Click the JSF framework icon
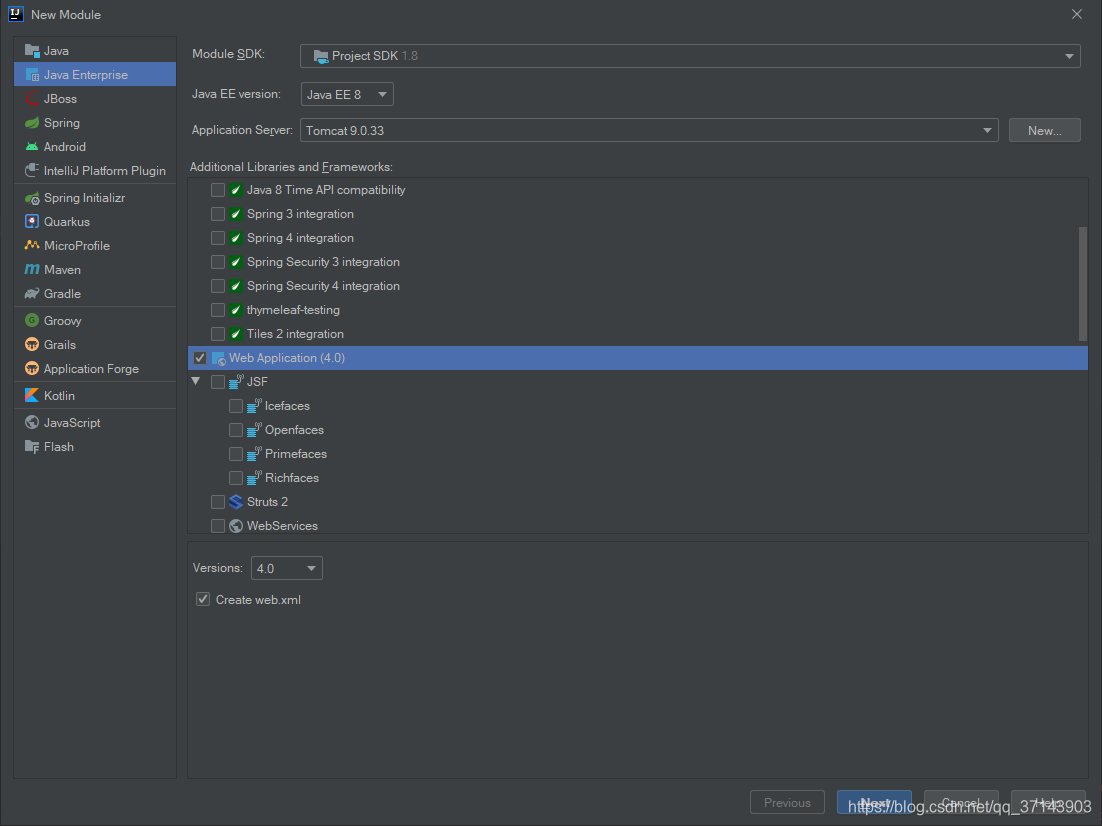The height and width of the screenshot is (826, 1102). tap(236, 382)
